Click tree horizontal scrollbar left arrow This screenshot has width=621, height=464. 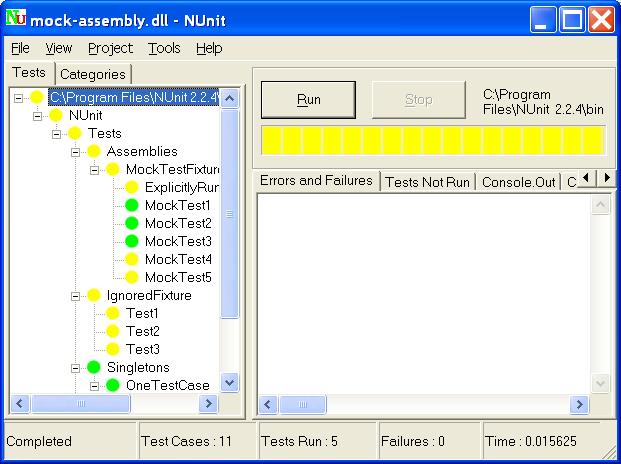(x=20, y=404)
